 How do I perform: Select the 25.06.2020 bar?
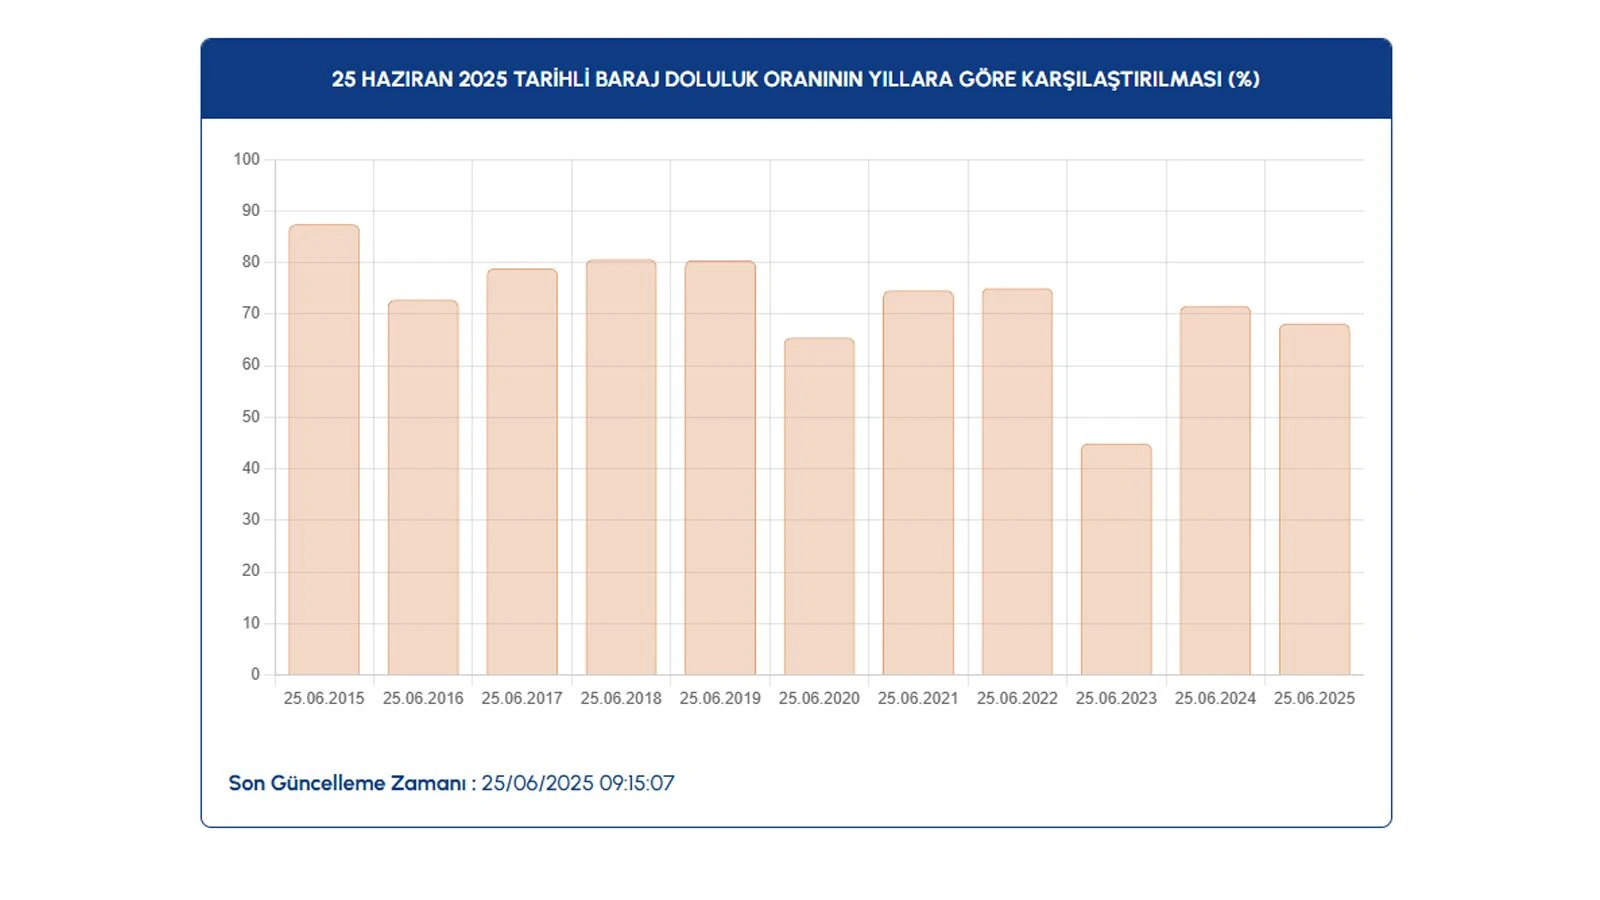(819, 507)
